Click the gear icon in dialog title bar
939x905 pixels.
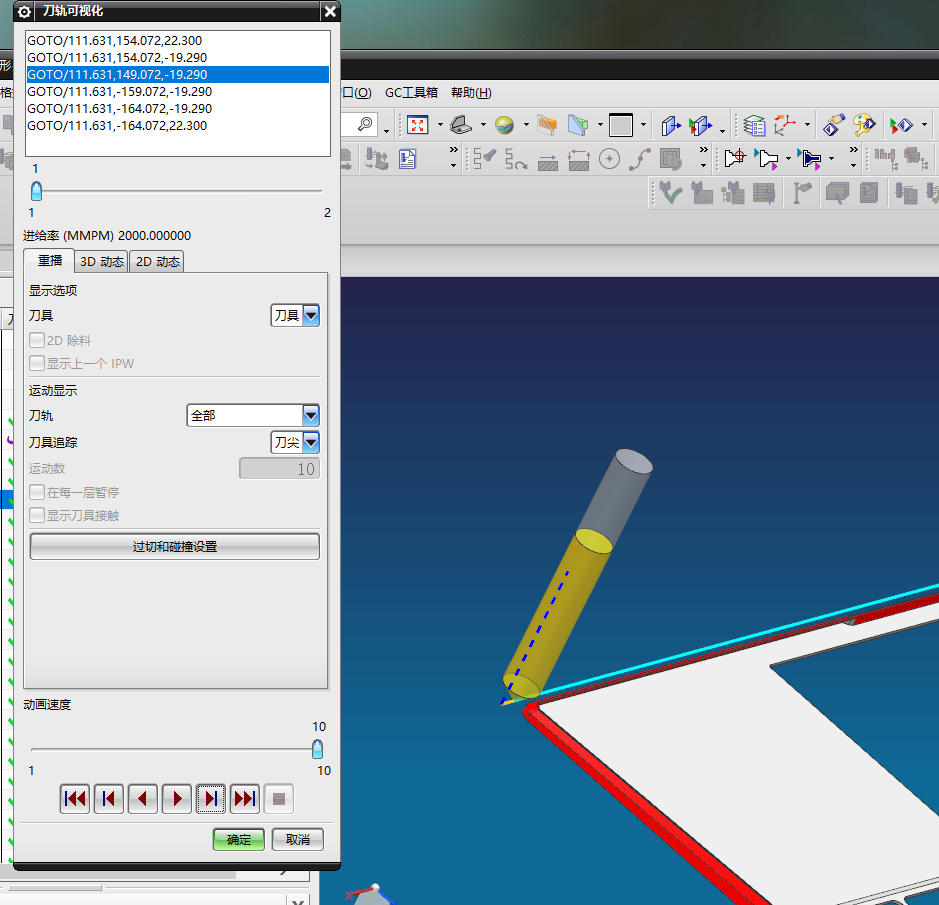[x=24, y=11]
